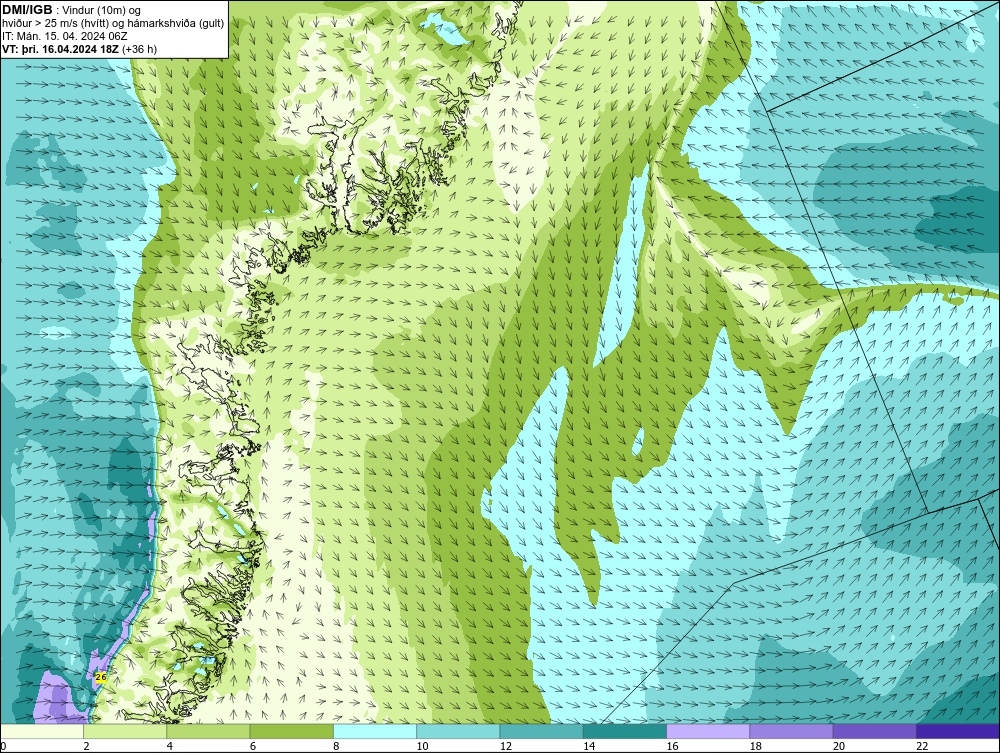Screen dimensions: 1000x753
Task: Click the scale label 0
Action: tap(3, 746)
